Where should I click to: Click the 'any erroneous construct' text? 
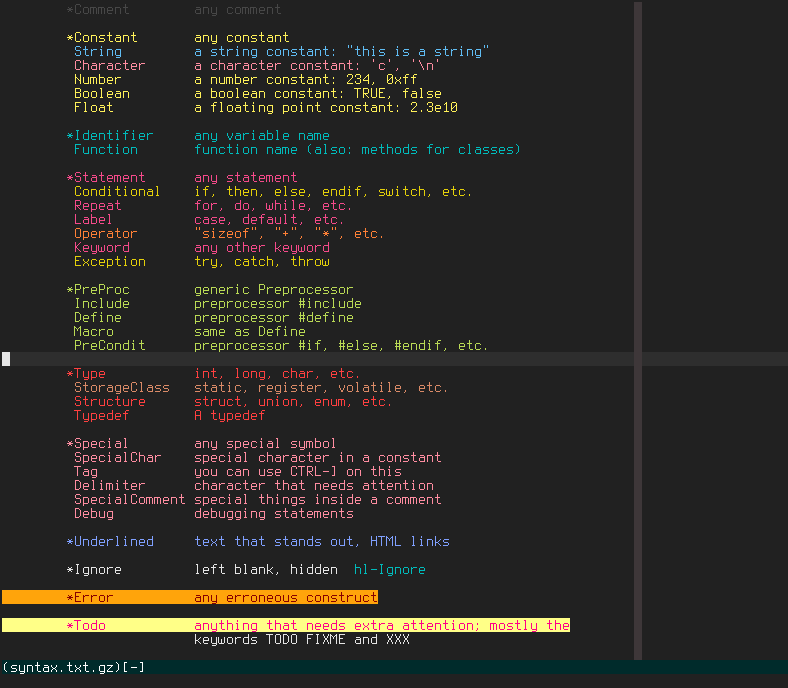click(x=286, y=598)
